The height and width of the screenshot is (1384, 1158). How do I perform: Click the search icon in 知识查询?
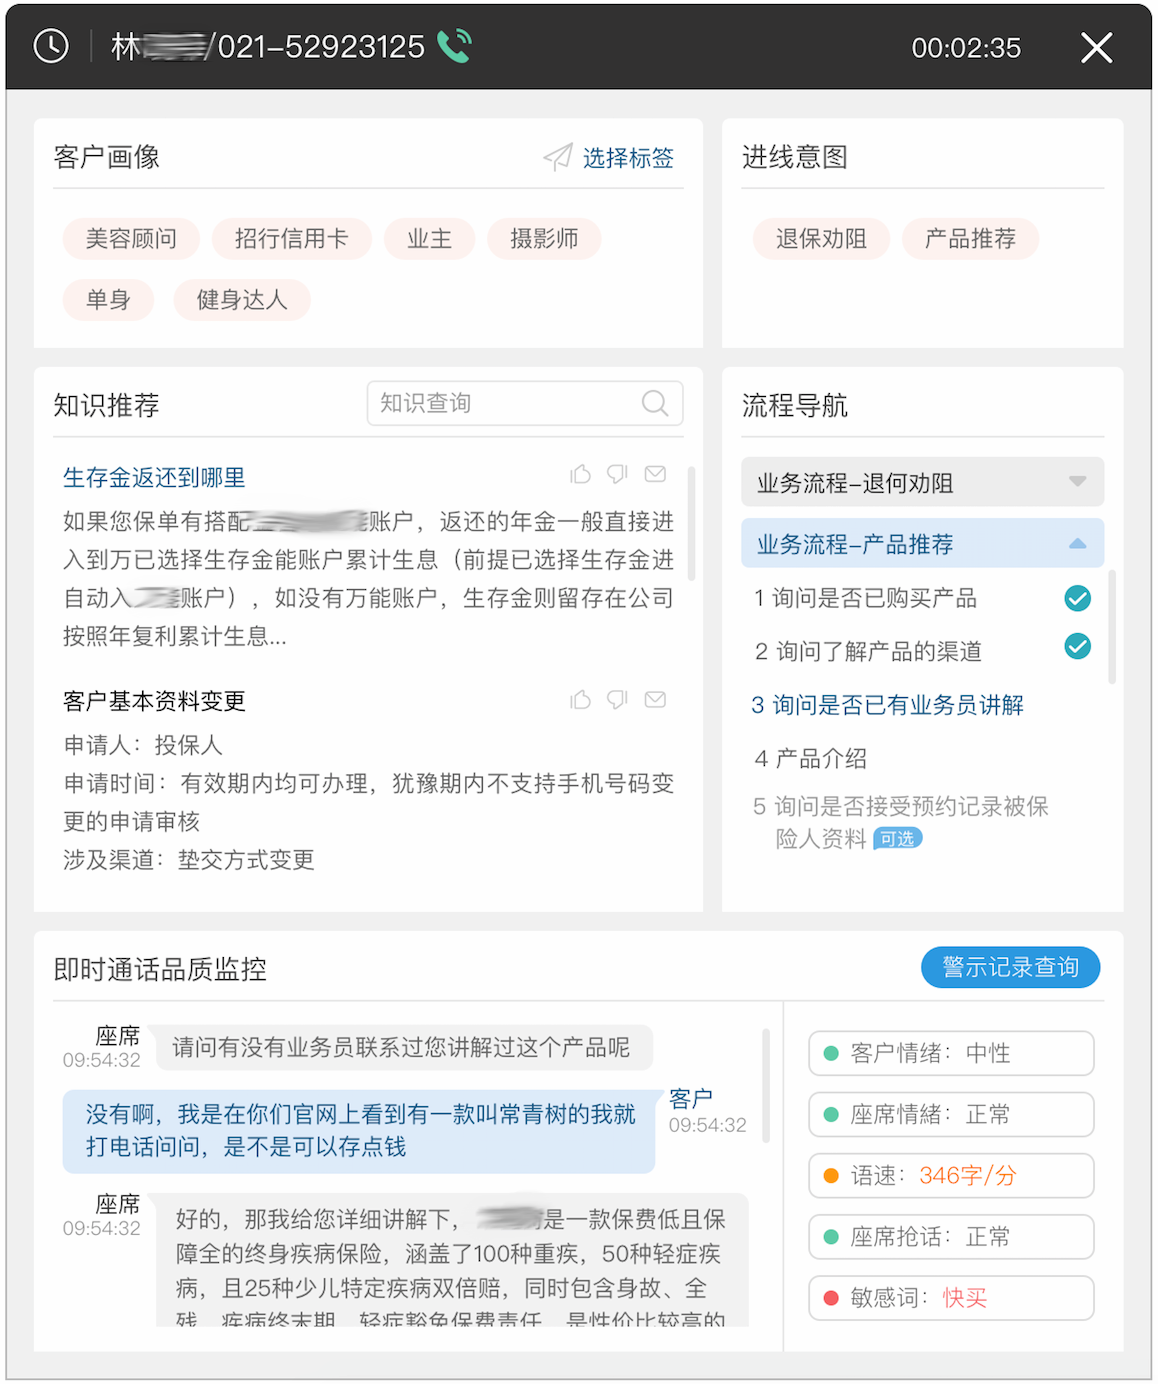(654, 403)
